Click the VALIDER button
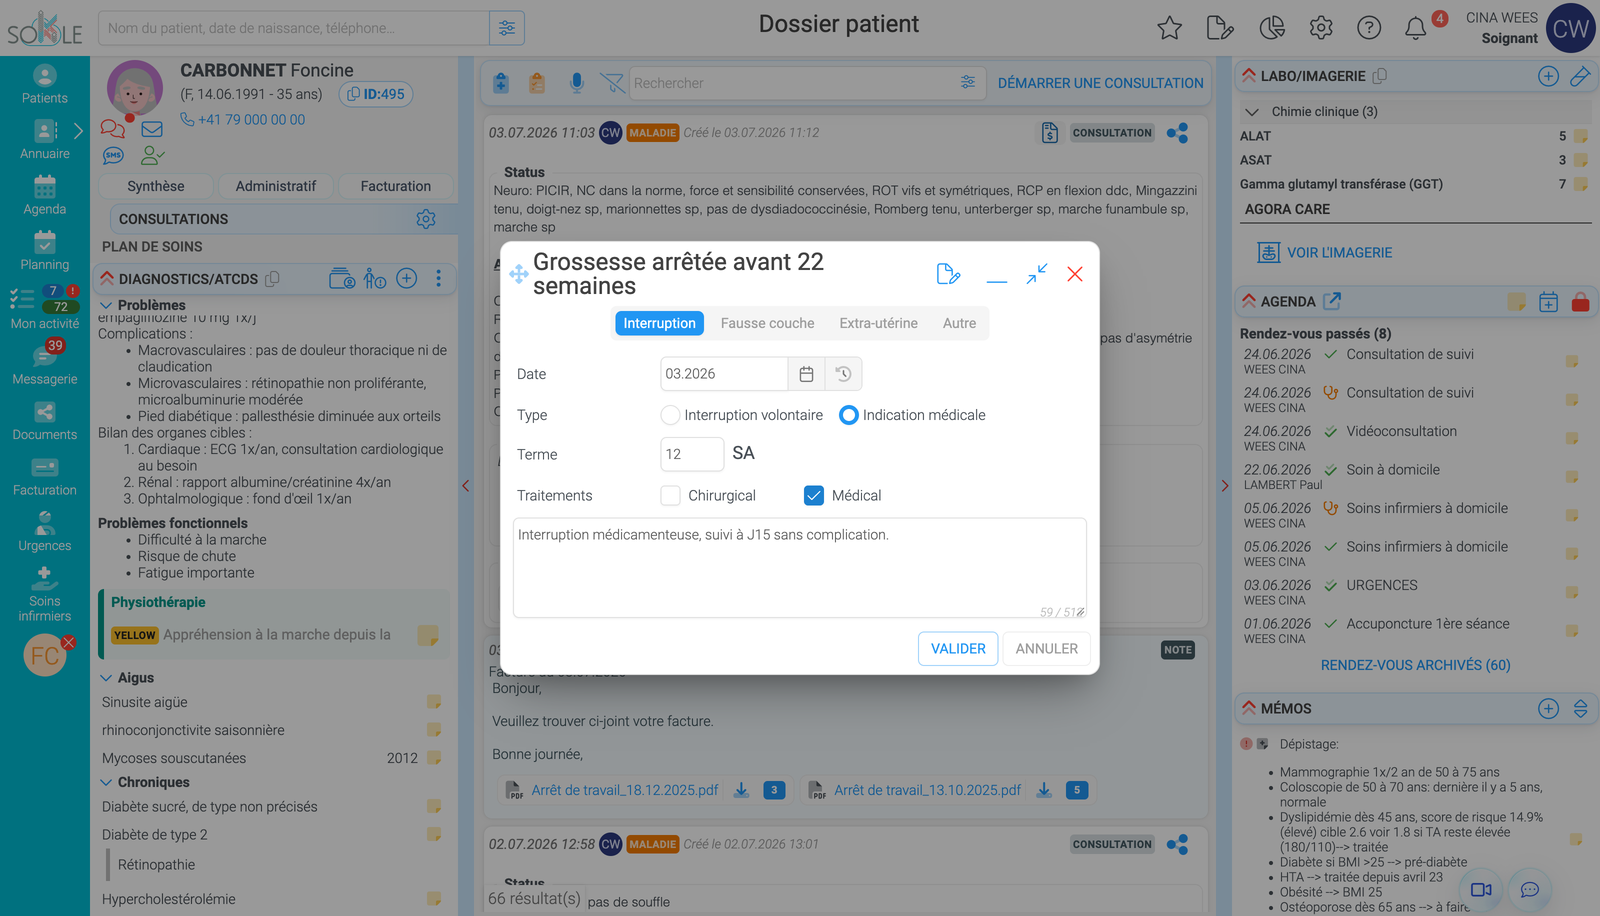The height and width of the screenshot is (916, 1600). (958, 648)
